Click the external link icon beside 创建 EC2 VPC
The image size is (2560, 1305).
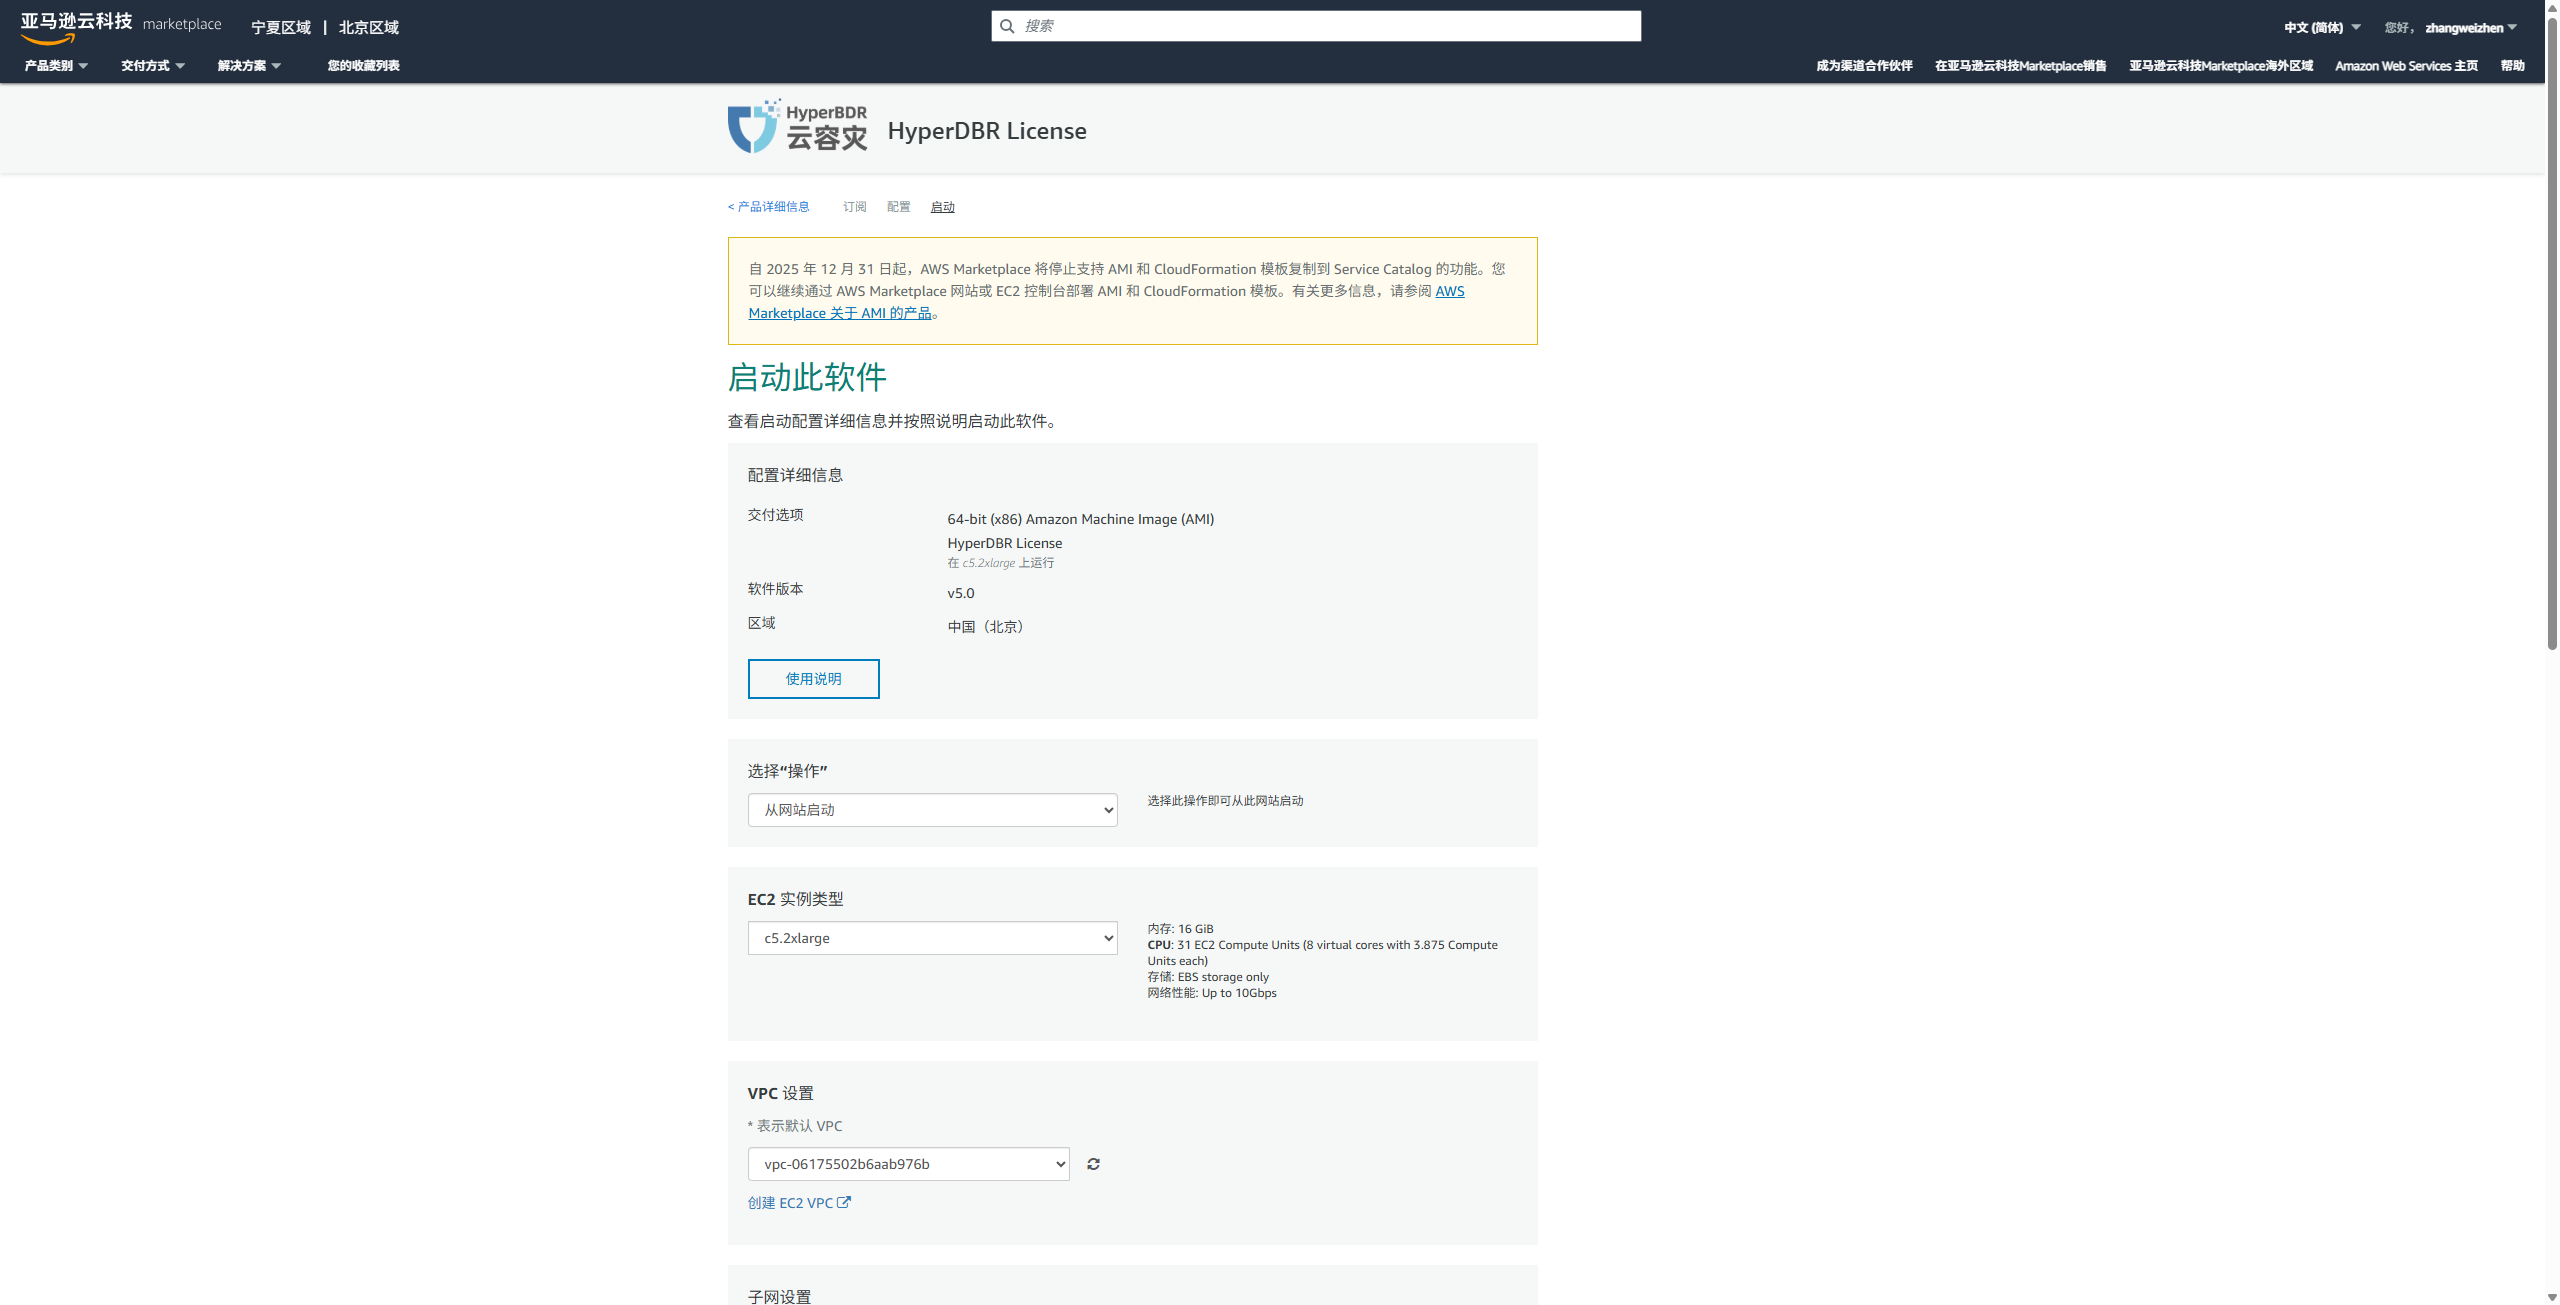[x=844, y=1202]
